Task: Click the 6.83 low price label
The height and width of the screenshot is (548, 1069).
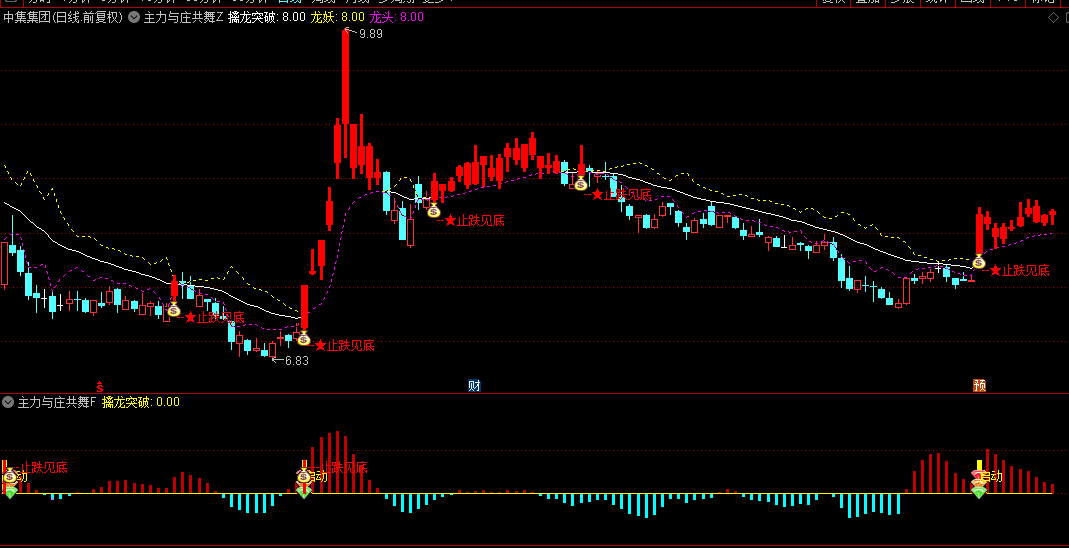Action: [x=297, y=361]
